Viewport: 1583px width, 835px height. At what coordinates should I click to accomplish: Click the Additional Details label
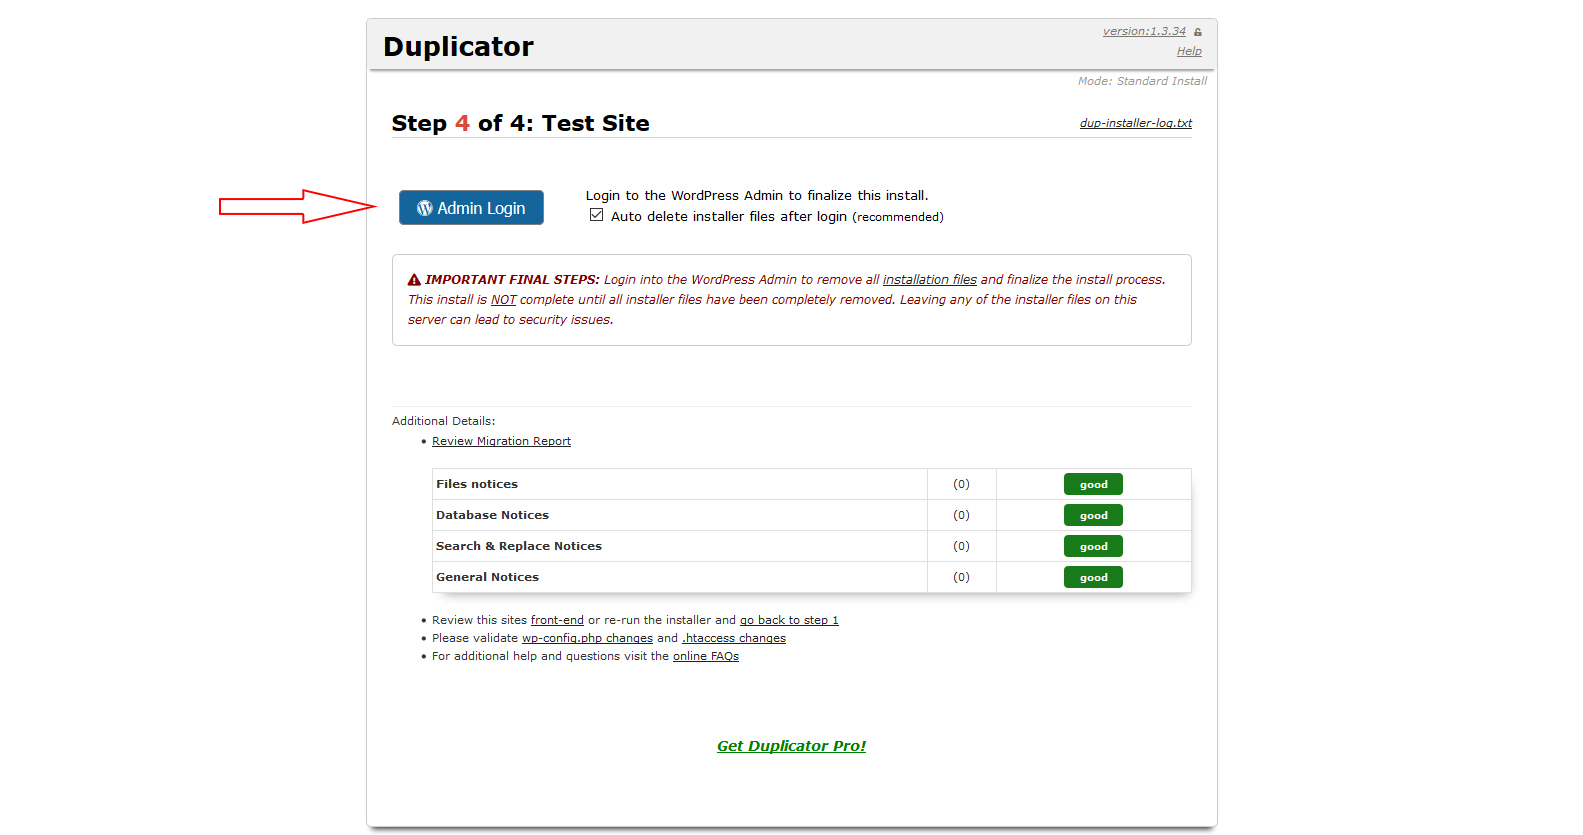point(443,421)
